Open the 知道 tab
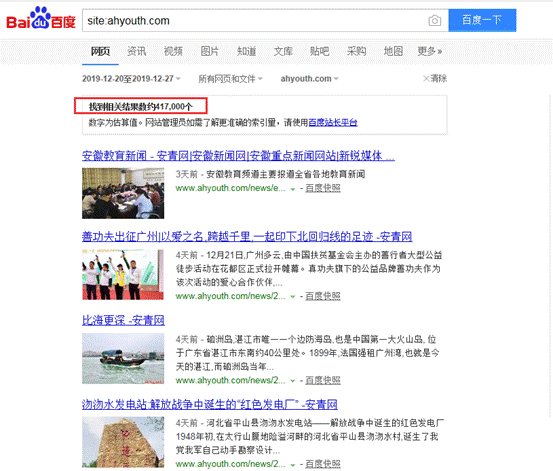Viewport: 553px width, 471px height. pos(246,52)
